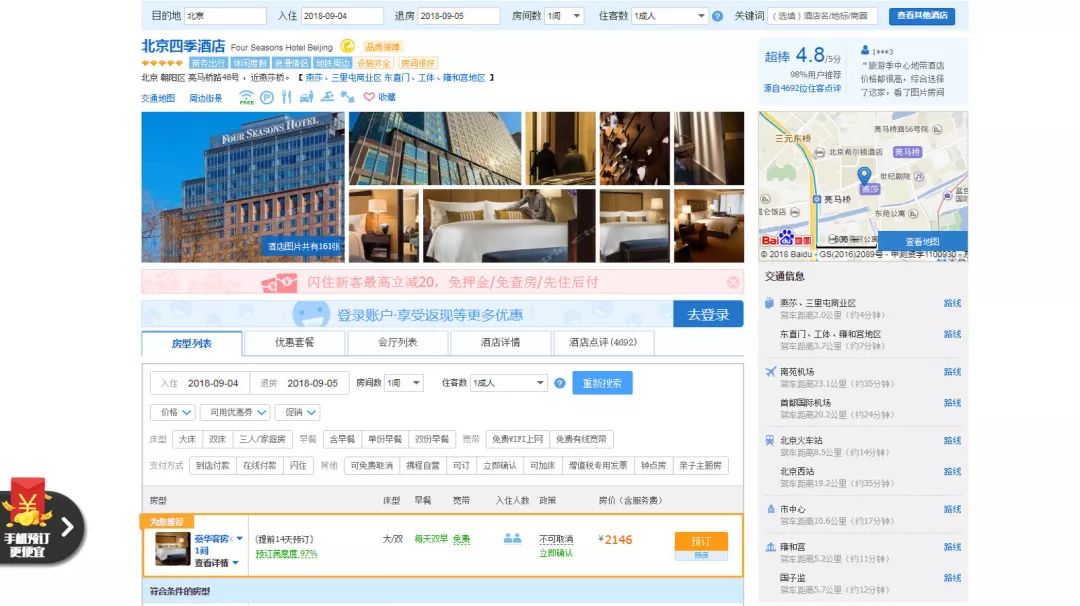The height and width of the screenshot is (606, 1080).
Task: Toggle the 在线付款 payment filter
Action: click(x=260, y=466)
